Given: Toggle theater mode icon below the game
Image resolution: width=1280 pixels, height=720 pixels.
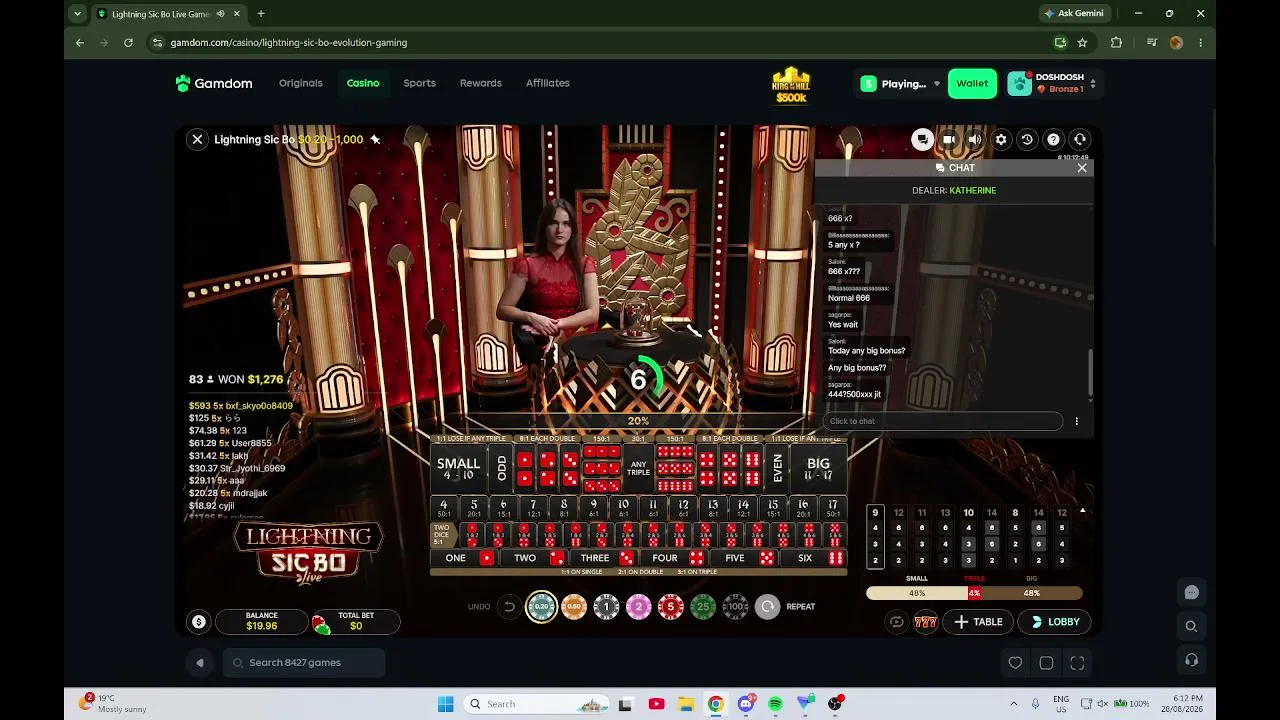Looking at the screenshot, I should point(1046,663).
